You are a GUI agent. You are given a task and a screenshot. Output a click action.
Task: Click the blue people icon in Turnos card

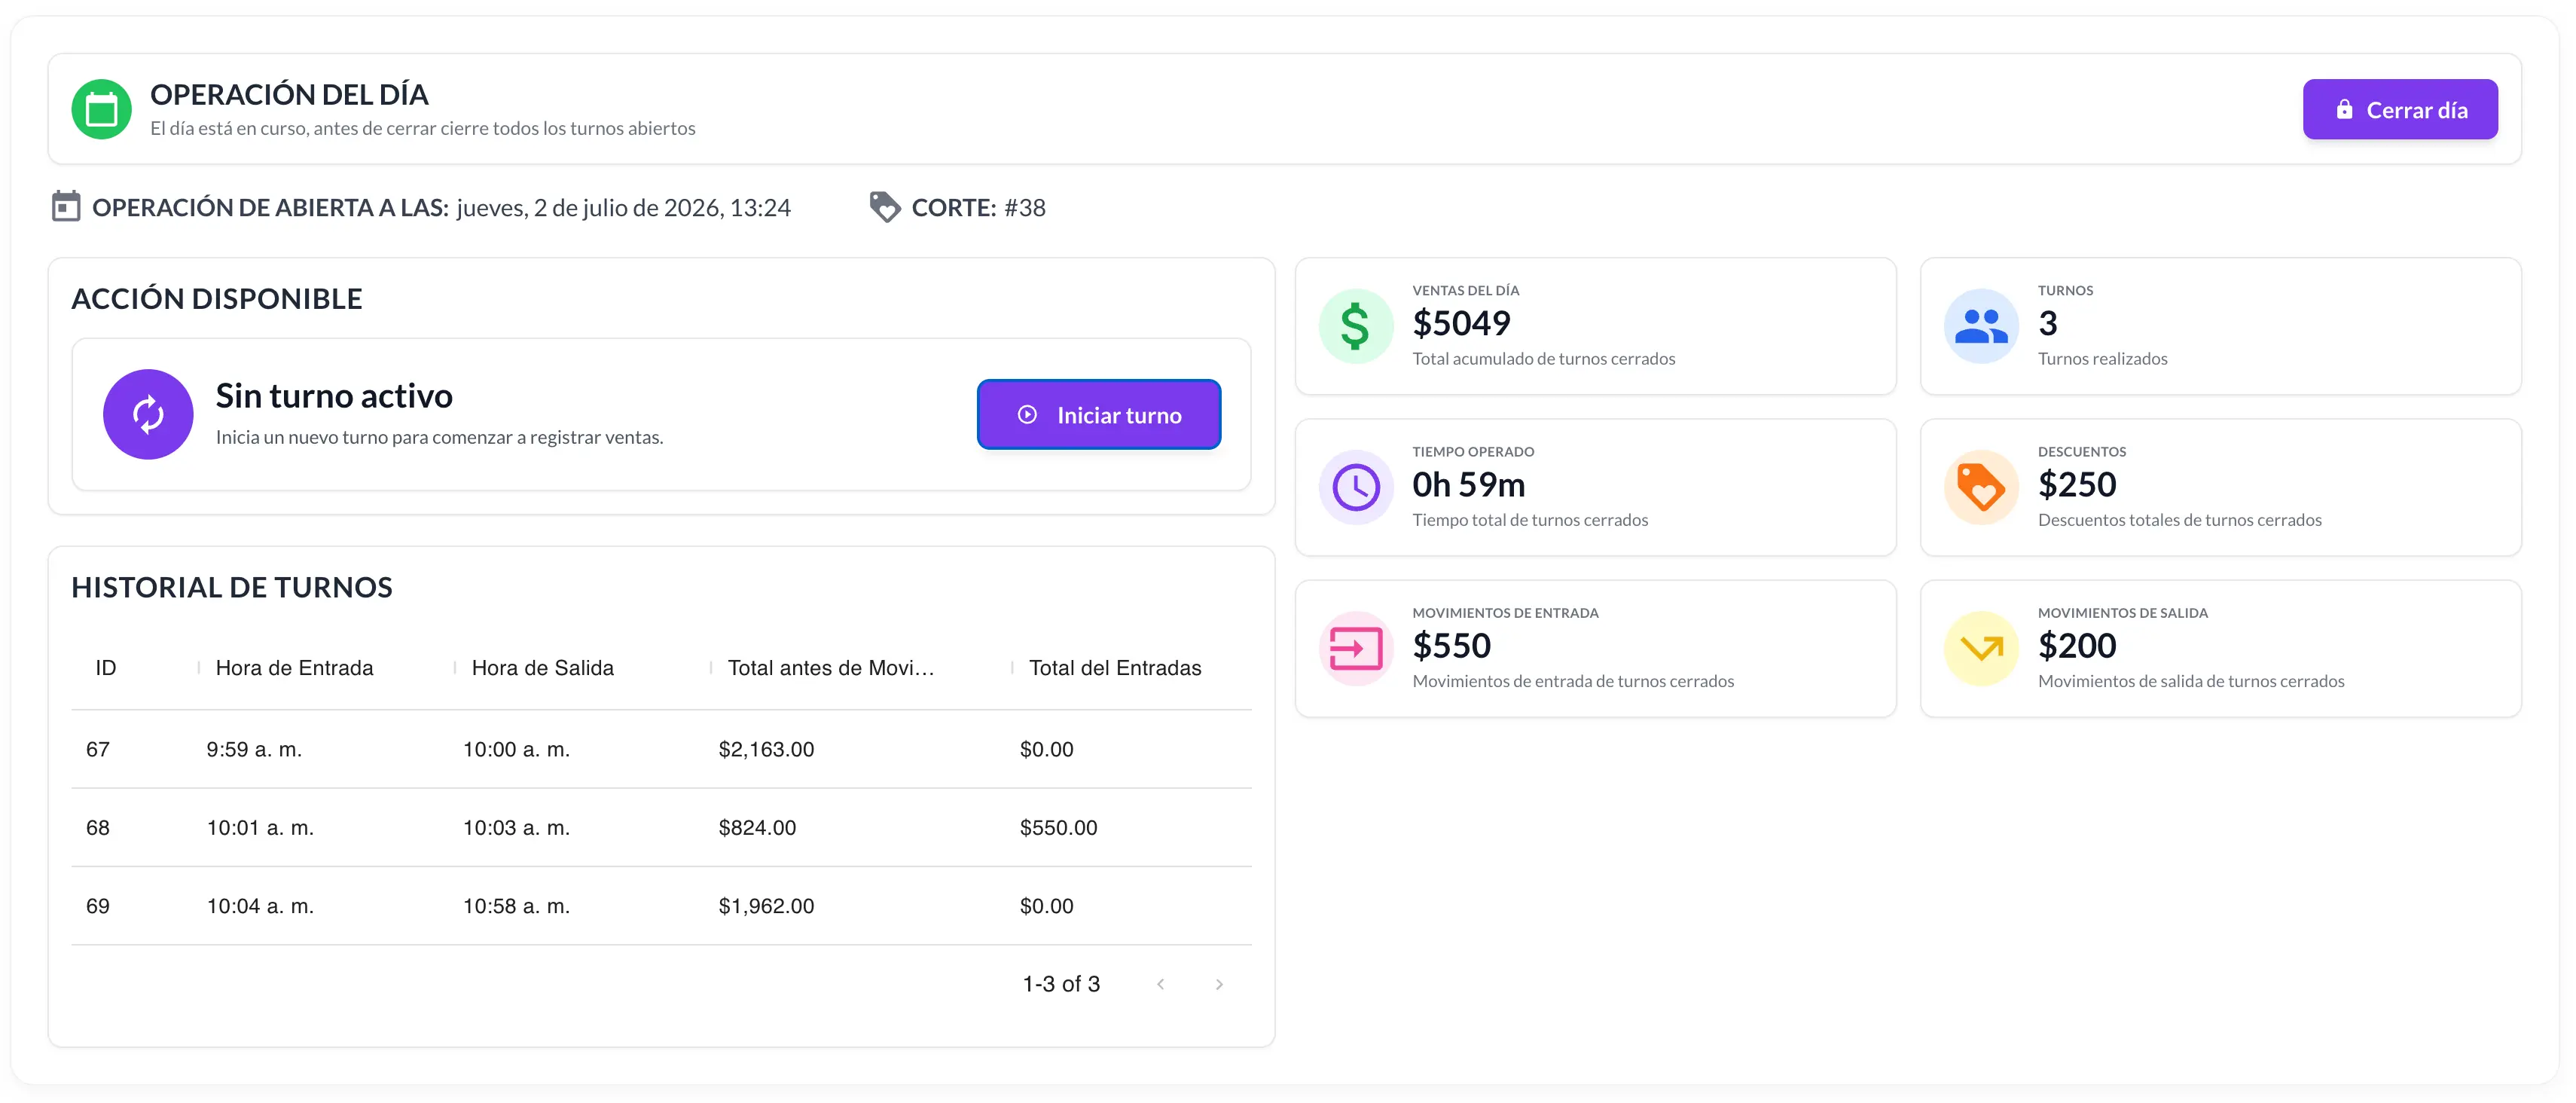tap(1981, 326)
